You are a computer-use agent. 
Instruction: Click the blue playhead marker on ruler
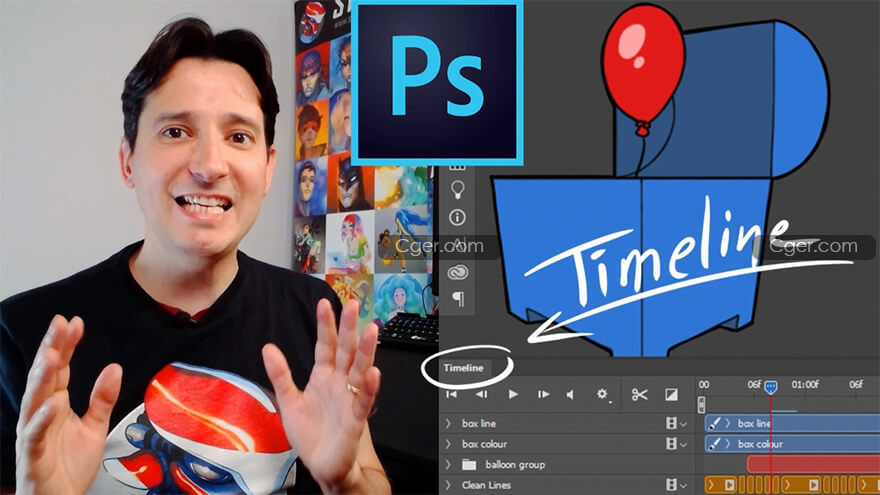(x=770, y=386)
